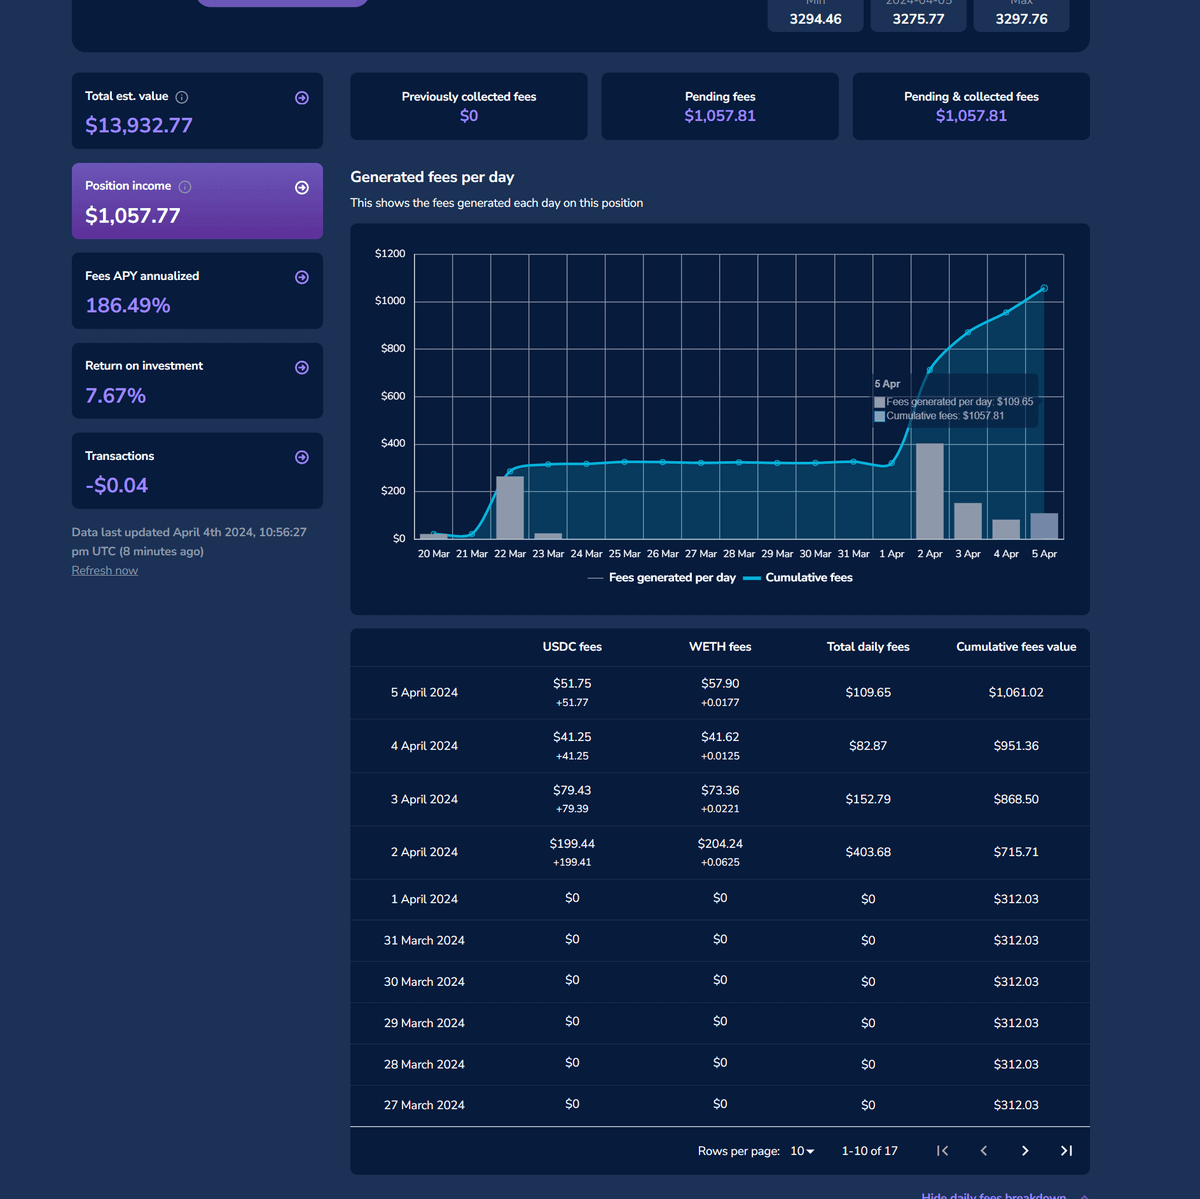Screen dimensions: 1200x1199
Task: Go to previous page of fees table
Action: 984,1151
